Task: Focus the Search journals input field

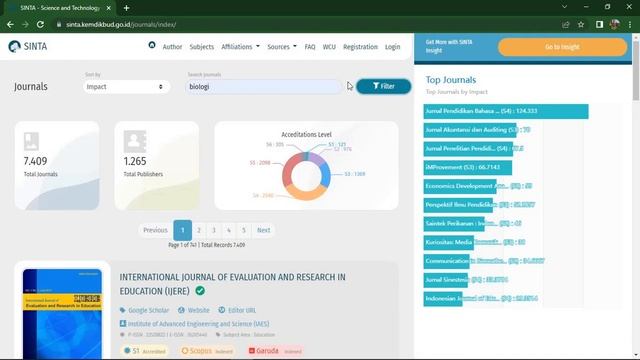Action: [x=263, y=87]
